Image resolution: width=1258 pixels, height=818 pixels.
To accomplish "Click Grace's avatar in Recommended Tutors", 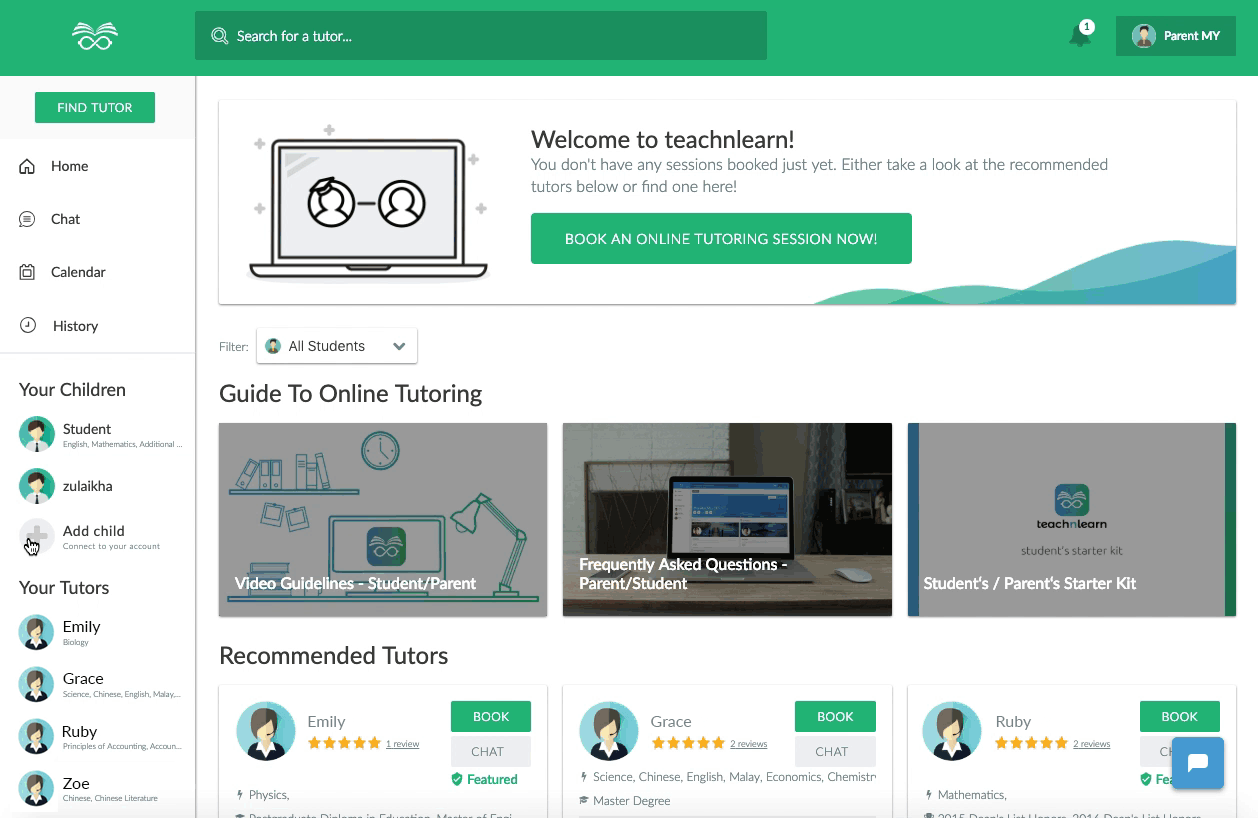I will pos(609,731).
